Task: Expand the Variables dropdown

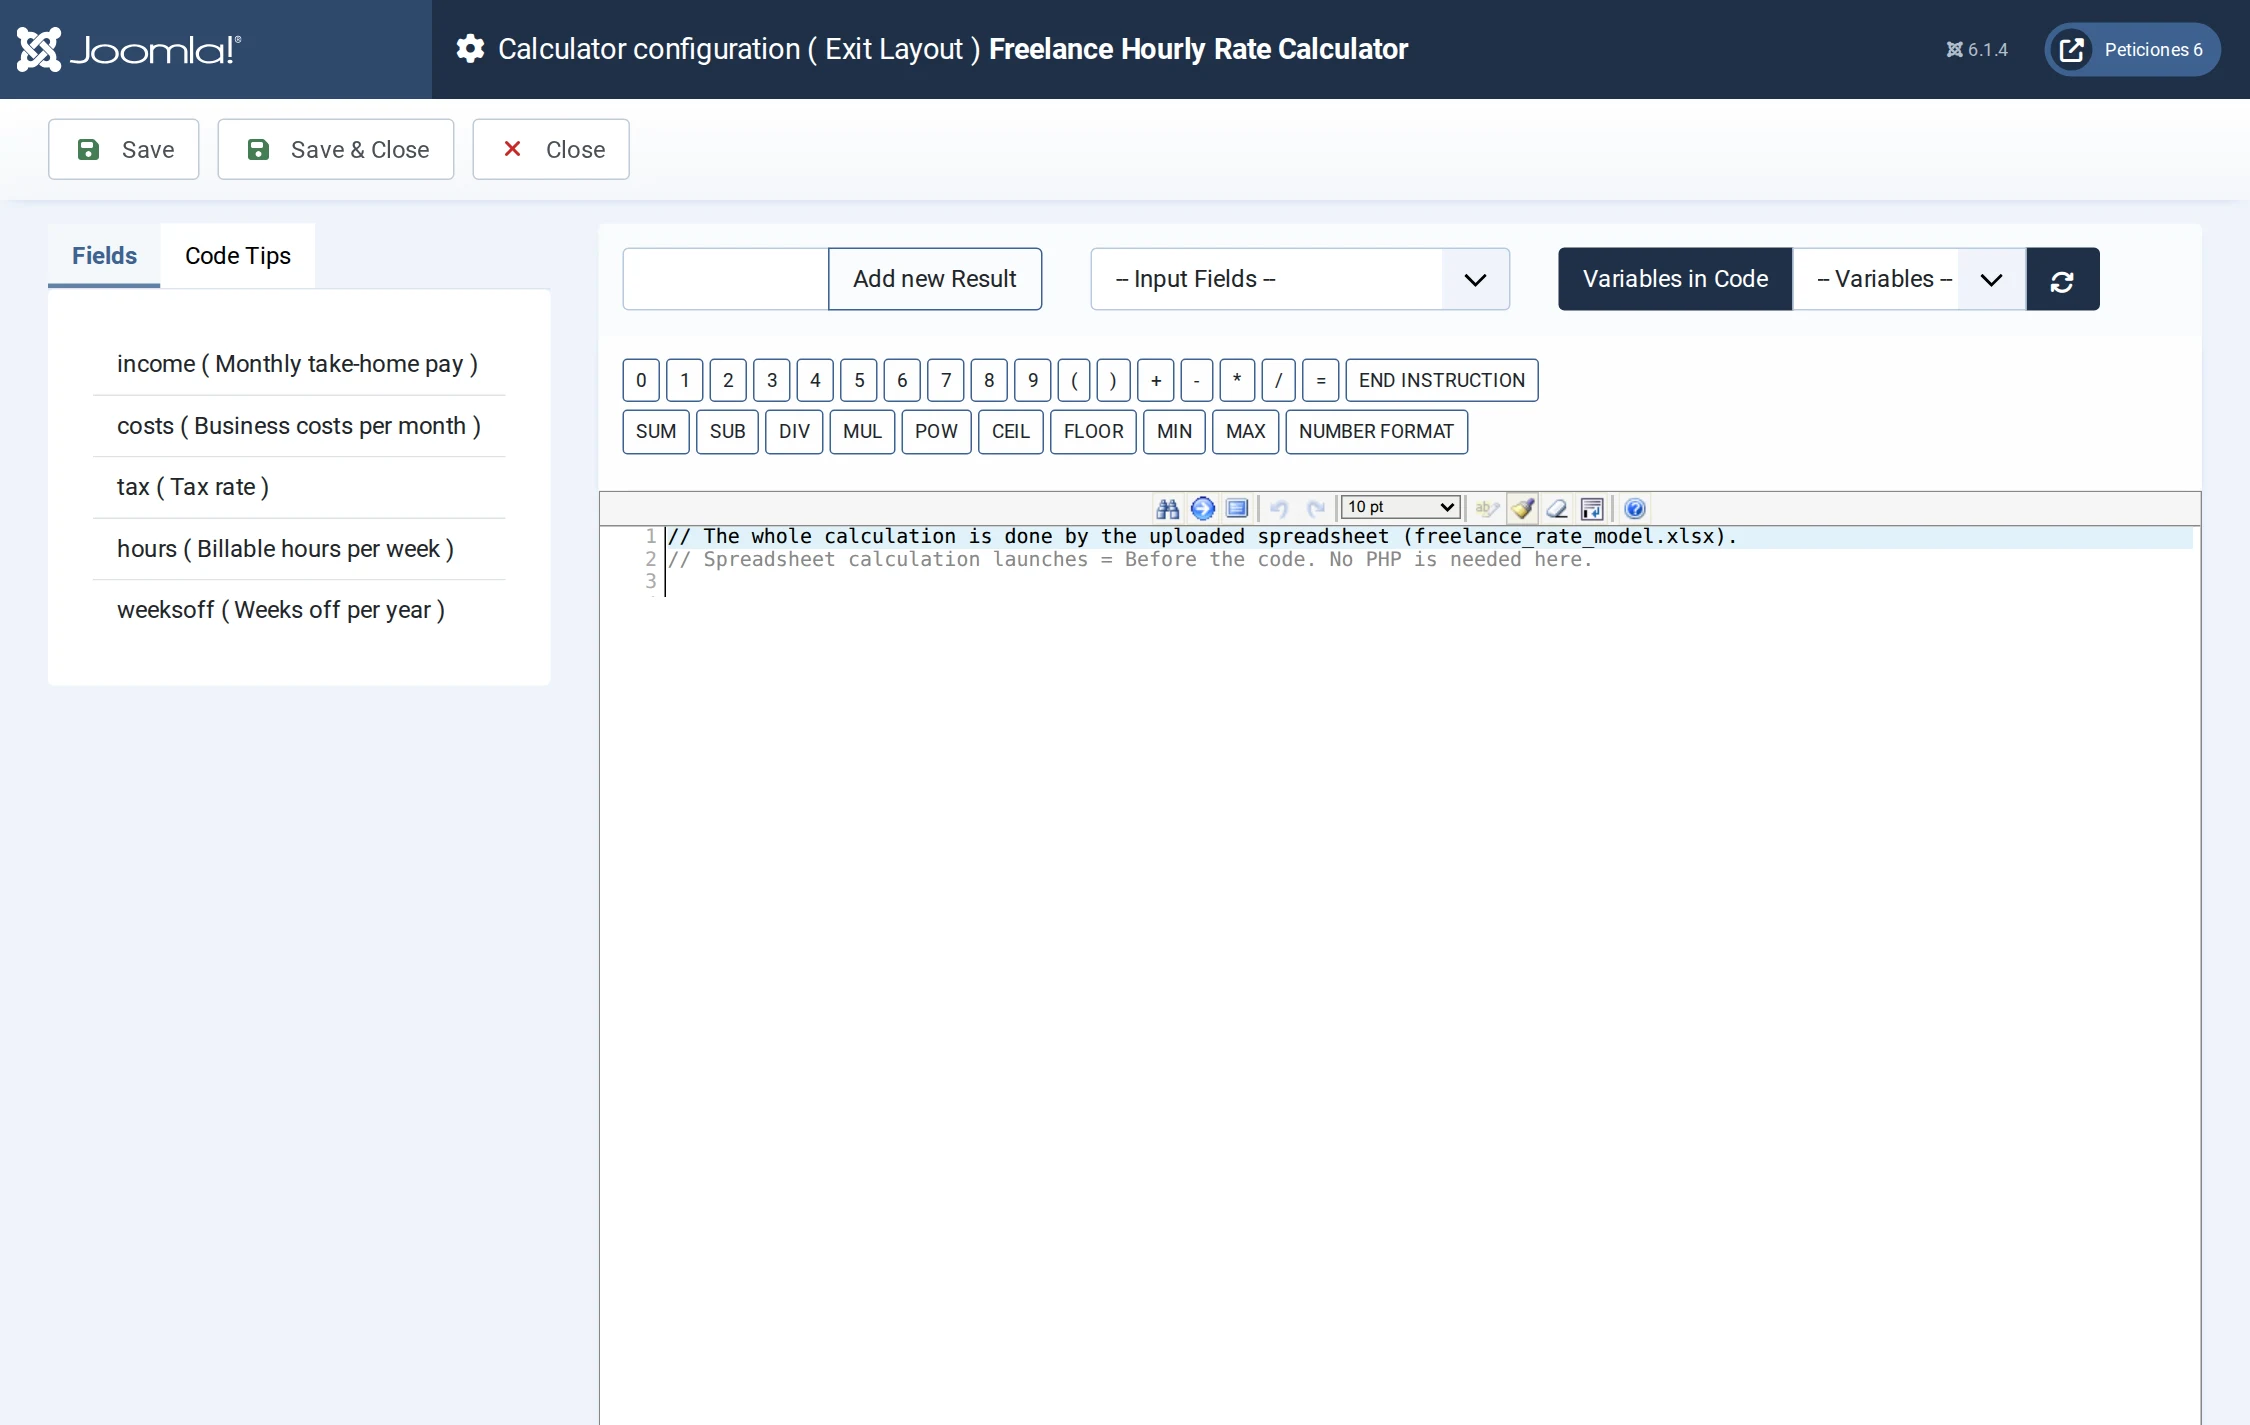Action: (1909, 279)
